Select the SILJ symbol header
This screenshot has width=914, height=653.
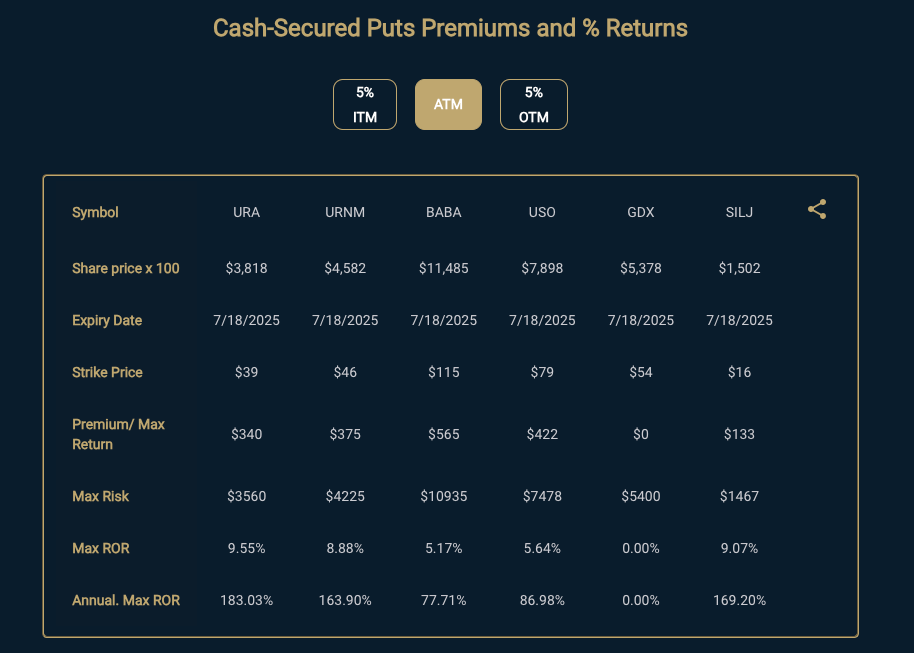click(x=739, y=212)
